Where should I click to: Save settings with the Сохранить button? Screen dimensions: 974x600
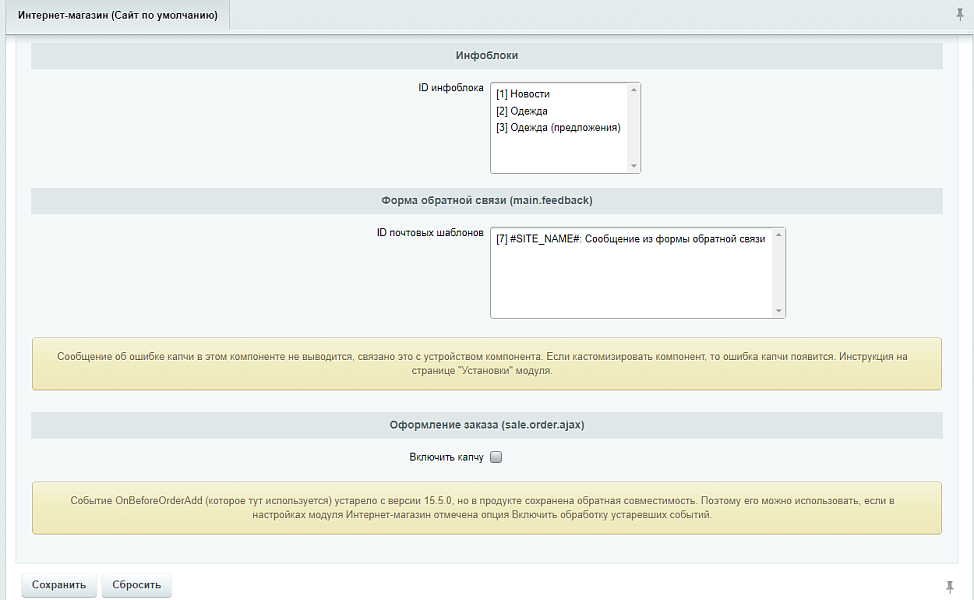pos(59,585)
